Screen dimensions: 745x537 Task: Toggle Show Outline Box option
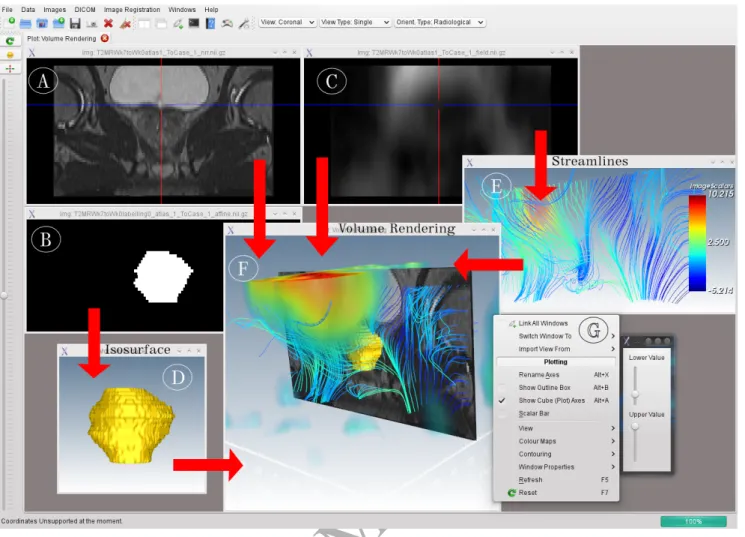[x=556, y=388]
